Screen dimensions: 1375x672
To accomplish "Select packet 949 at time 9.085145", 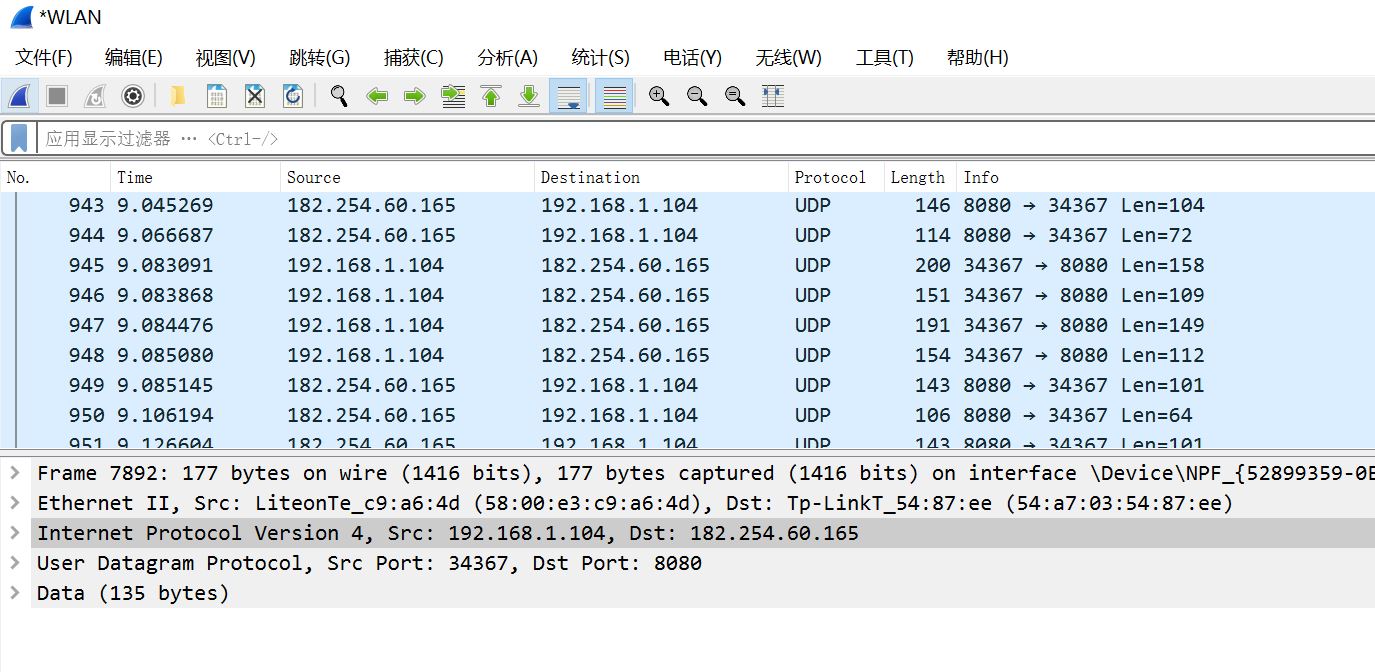I will click(687, 385).
